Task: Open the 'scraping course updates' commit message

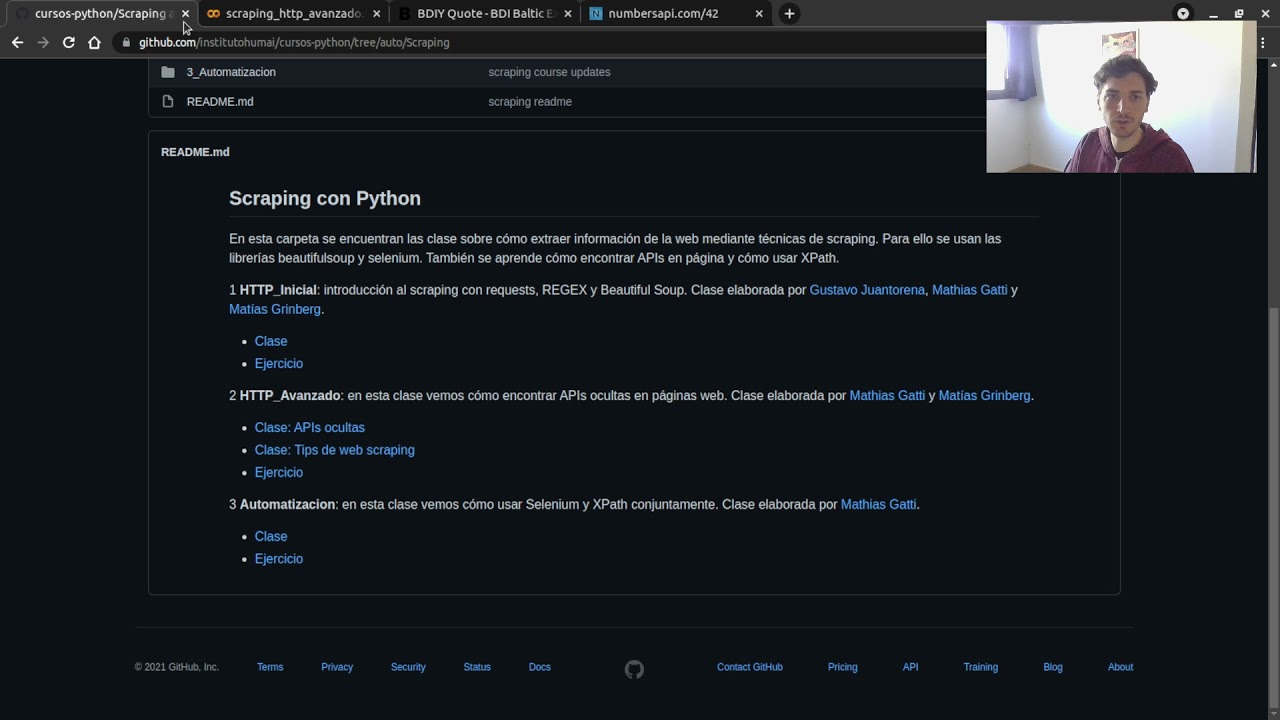Action: click(549, 72)
